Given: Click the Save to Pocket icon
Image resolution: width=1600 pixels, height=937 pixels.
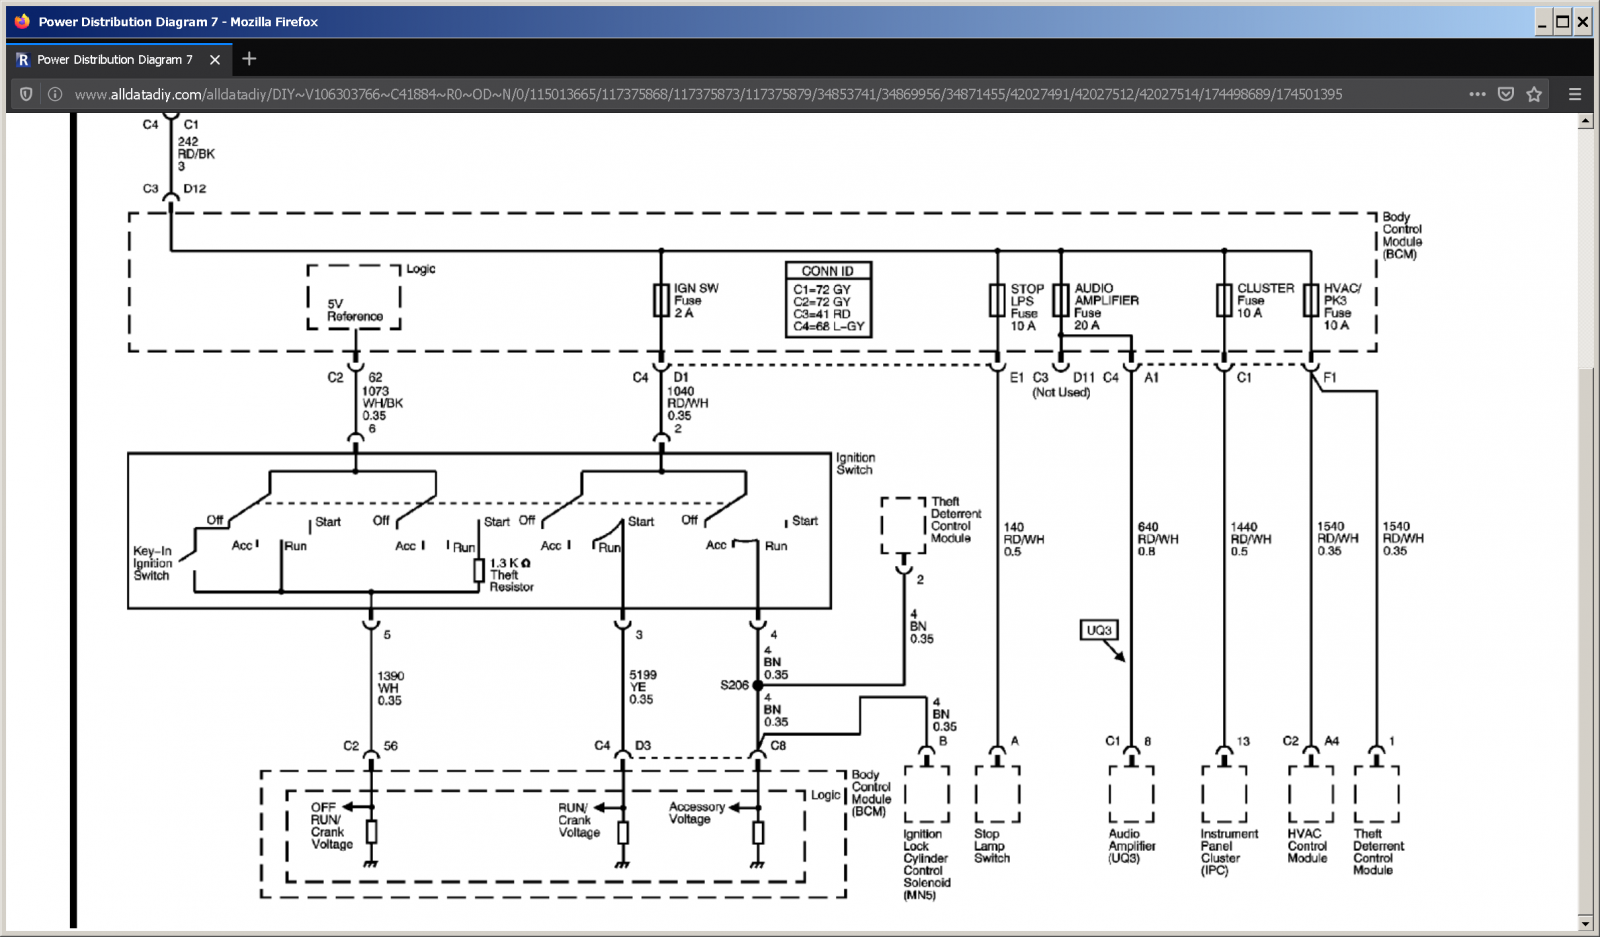Looking at the screenshot, I should point(1506,94).
